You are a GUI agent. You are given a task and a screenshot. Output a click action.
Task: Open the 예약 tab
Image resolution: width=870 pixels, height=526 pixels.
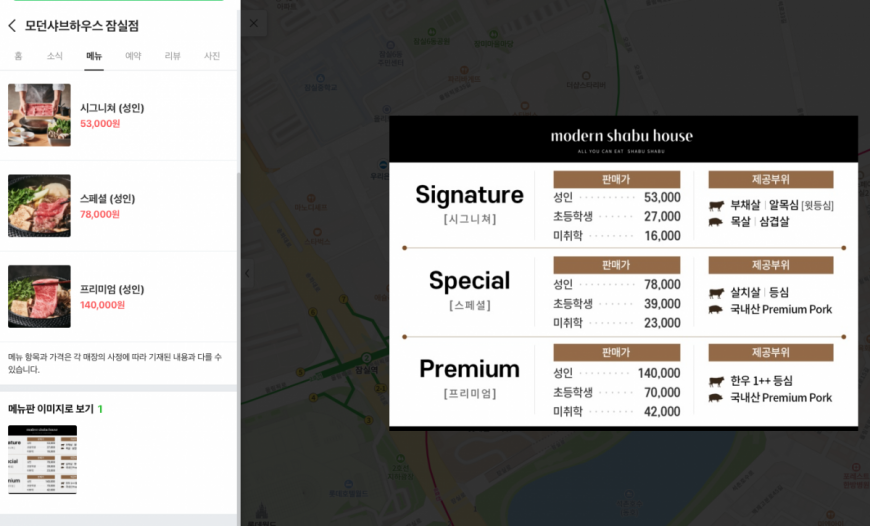(x=133, y=55)
